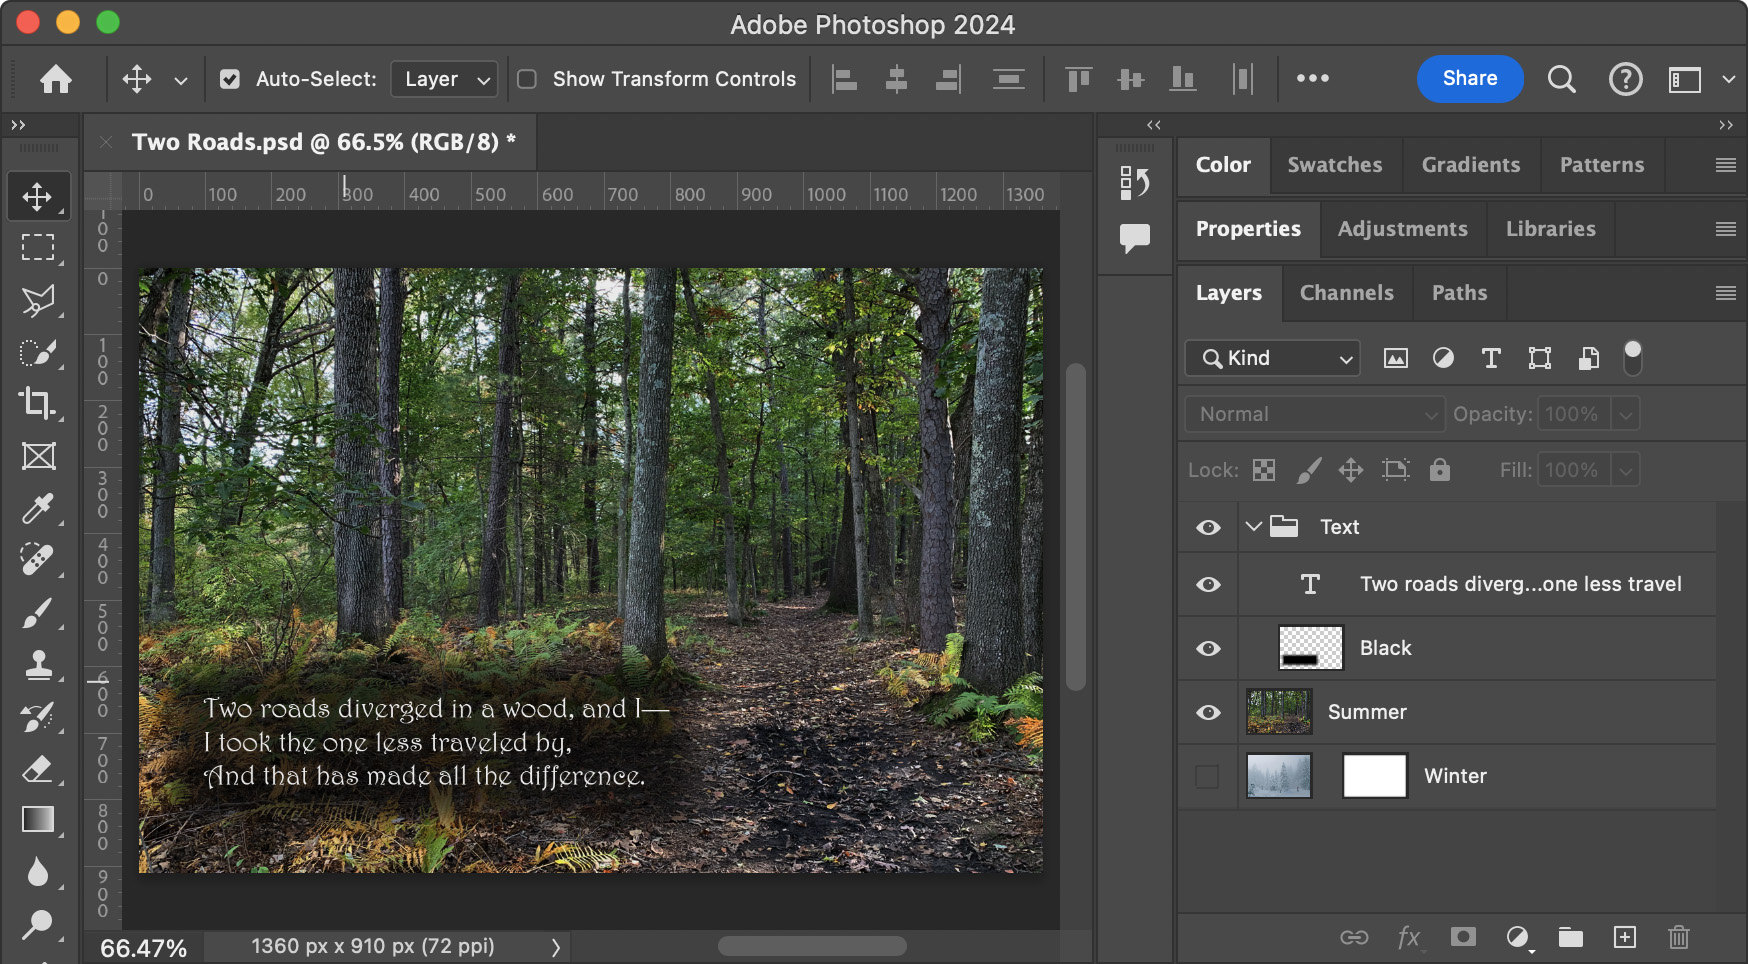Open the Kind filter dropdown
Screen dimensions: 1748x964
point(1273,358)
